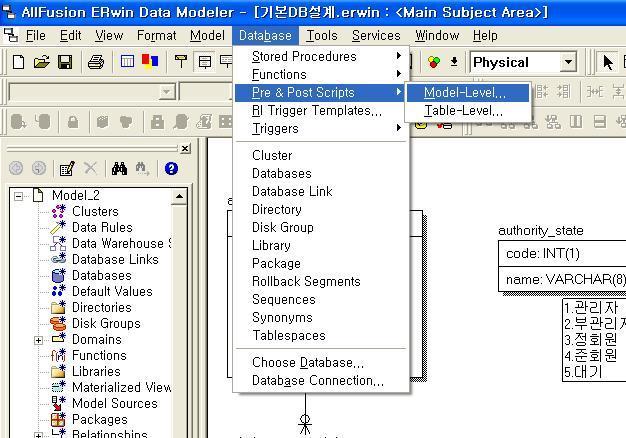This screenshot has height=438, width=626.
Task: Click the delete X icon in explorer toolbar
Action: pos(91,168)
